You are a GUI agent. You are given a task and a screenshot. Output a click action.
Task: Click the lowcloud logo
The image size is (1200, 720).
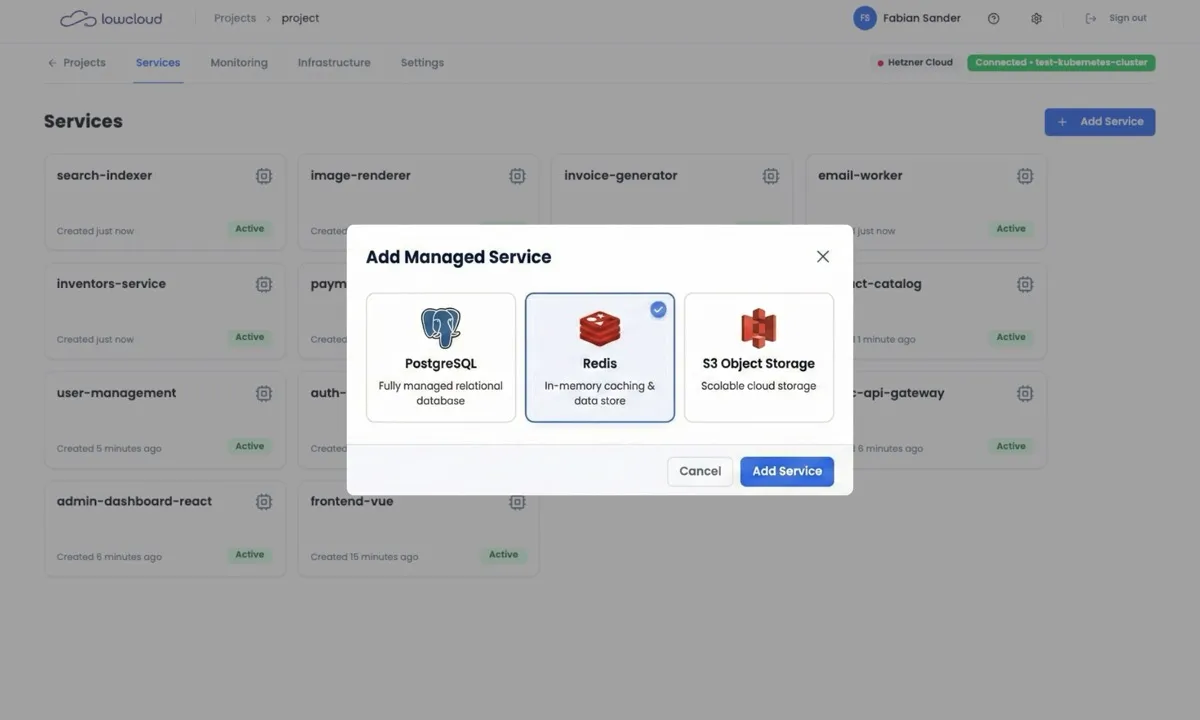click(110, 18)
